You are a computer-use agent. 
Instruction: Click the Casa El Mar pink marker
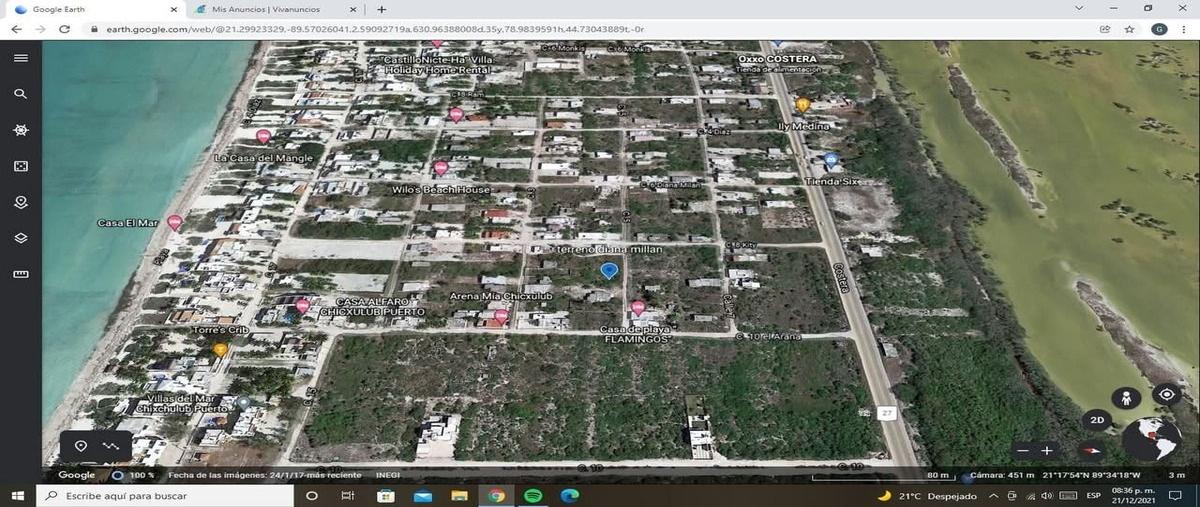pos(175,222)
